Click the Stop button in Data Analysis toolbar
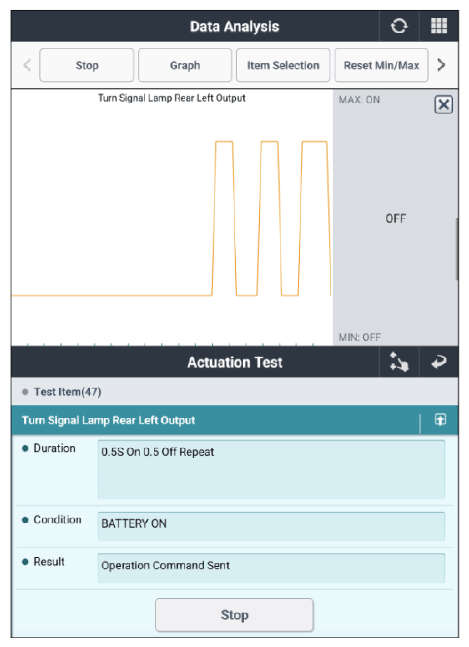469x647 pixels. 87,65
